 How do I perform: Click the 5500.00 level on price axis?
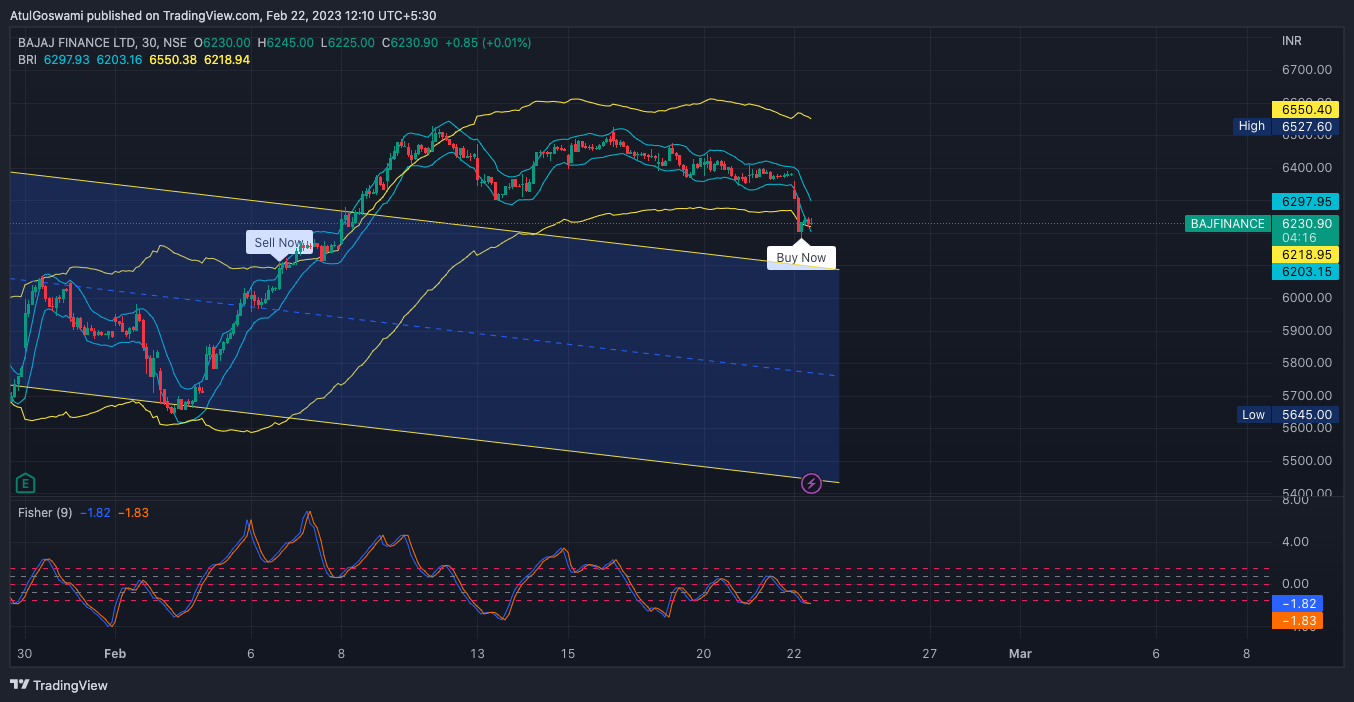[1308, 461]
